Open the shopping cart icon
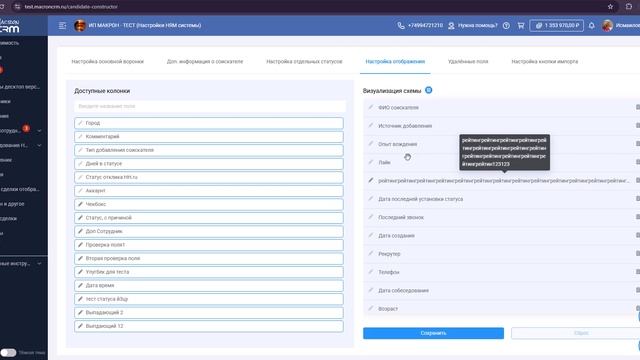 [521, 25]
